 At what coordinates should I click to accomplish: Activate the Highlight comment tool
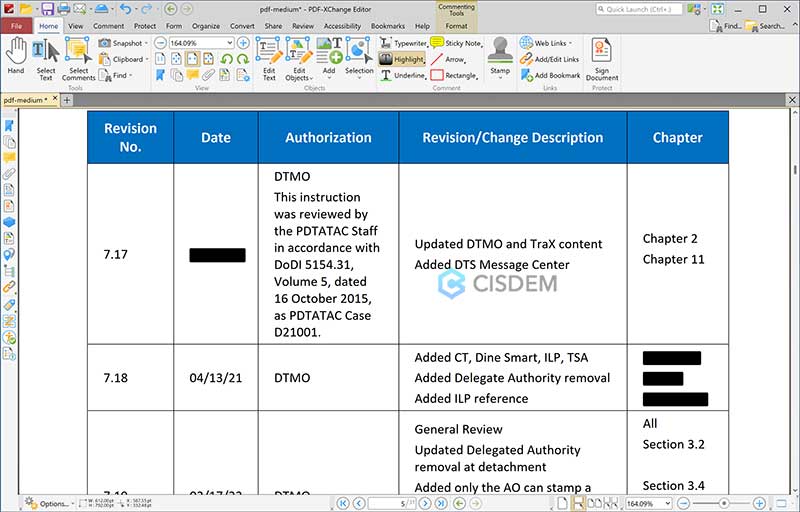402,59
